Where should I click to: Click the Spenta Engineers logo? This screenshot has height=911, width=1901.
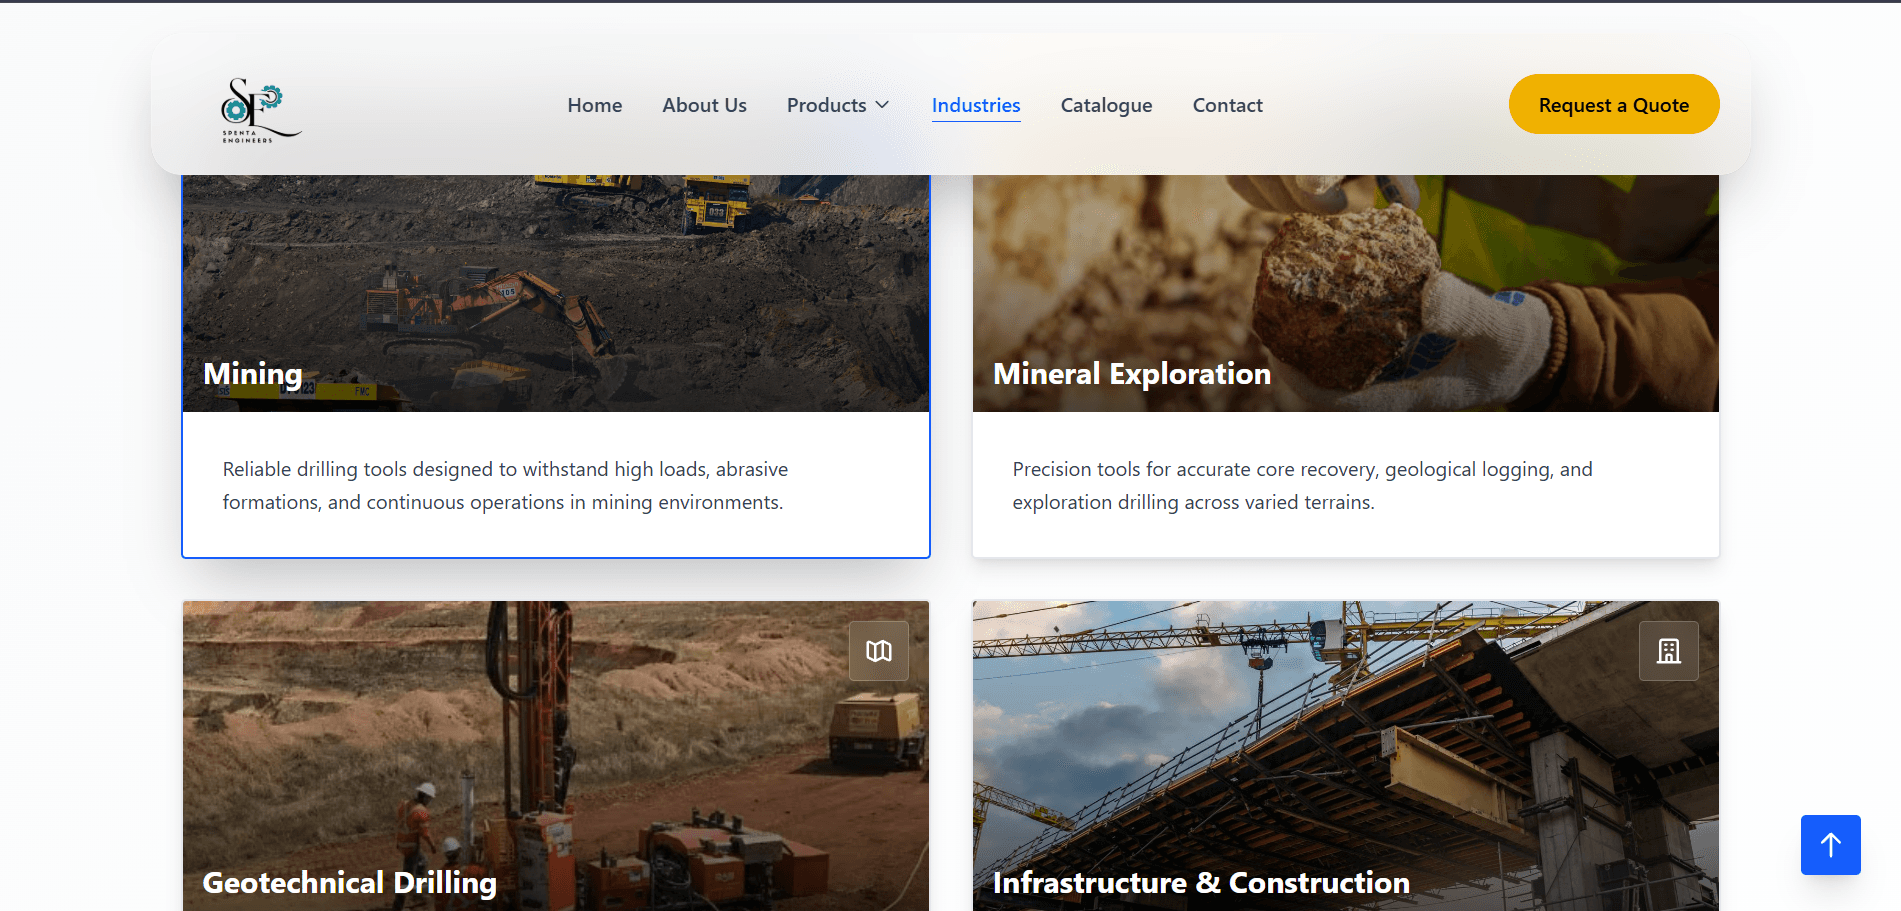point(260,110)
